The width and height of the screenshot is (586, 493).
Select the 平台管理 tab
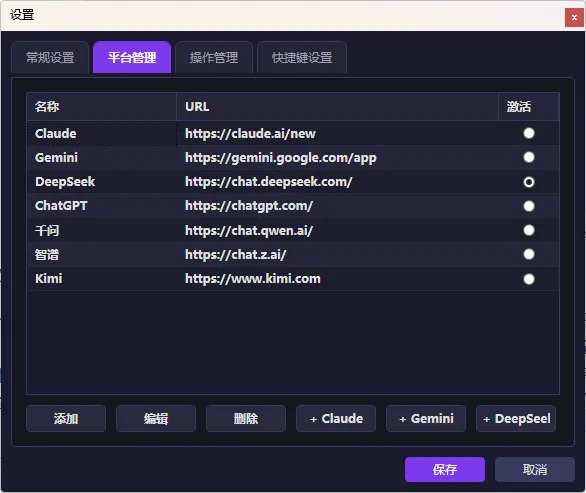(x=132, y=58)
